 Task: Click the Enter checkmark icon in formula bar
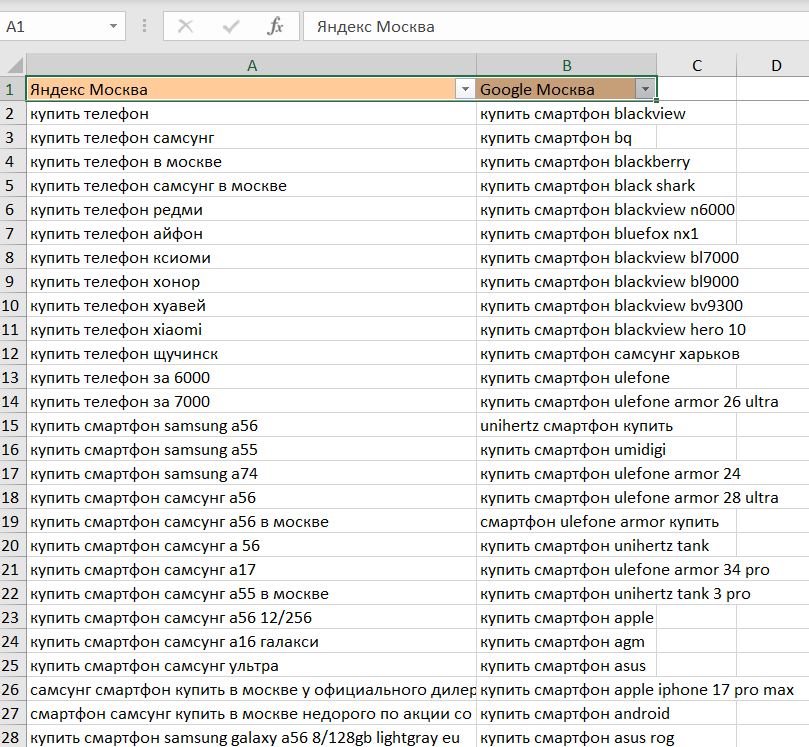(231, 26)
